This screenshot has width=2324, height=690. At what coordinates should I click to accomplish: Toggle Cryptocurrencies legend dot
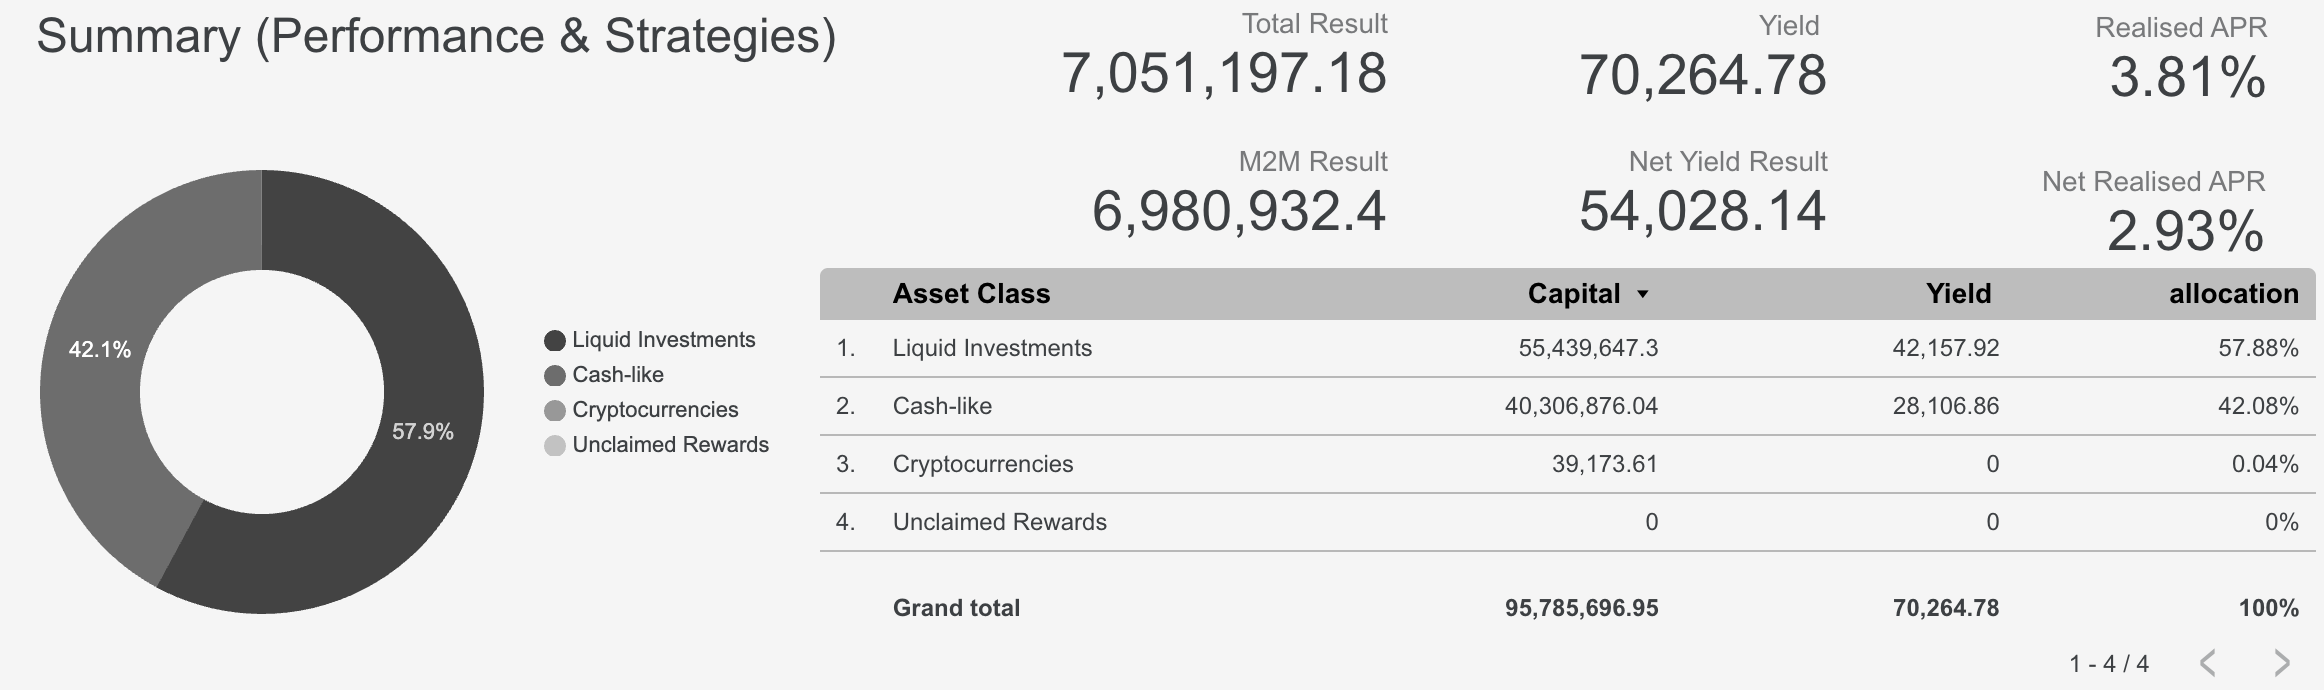(x=555, y=411)
